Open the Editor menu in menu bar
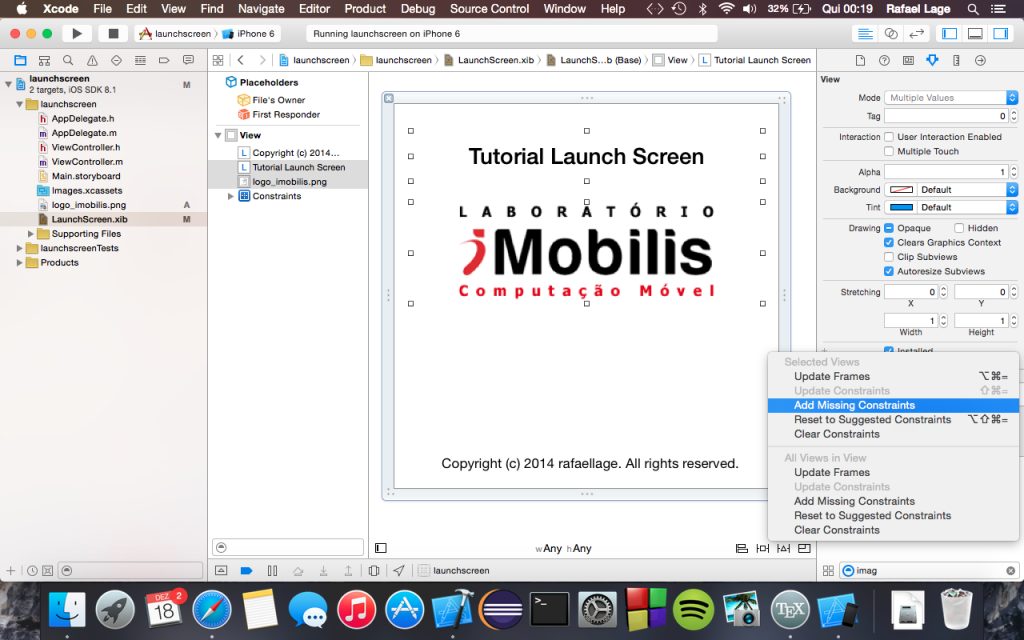Image resolution: width=1024 pixels, height=640 pixels. coord(314,9)
